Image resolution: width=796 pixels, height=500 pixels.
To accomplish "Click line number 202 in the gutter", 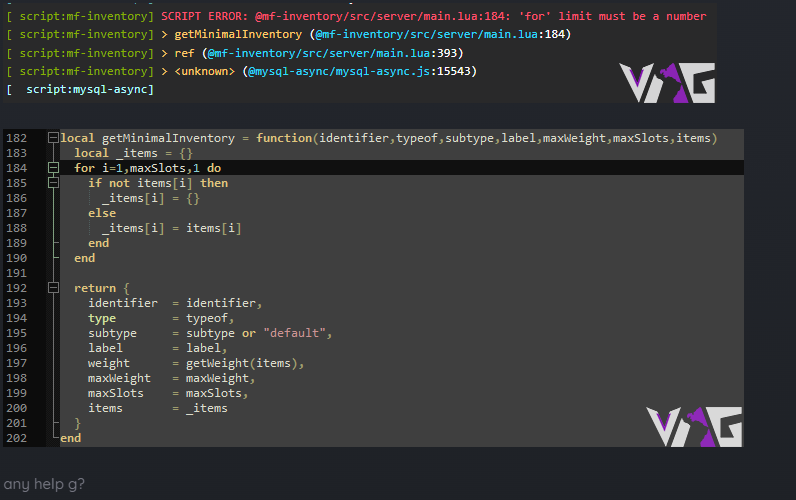I will [16, 438].
